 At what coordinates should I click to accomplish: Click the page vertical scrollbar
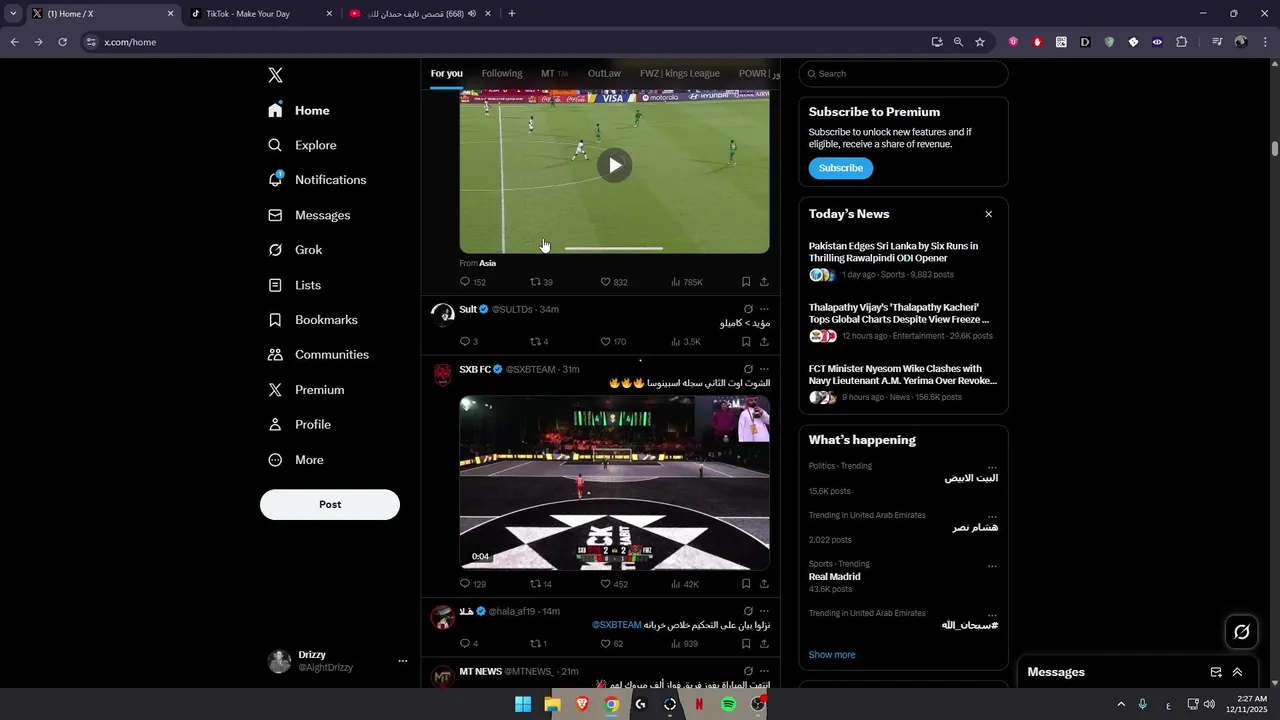[x=1275, y=149]
